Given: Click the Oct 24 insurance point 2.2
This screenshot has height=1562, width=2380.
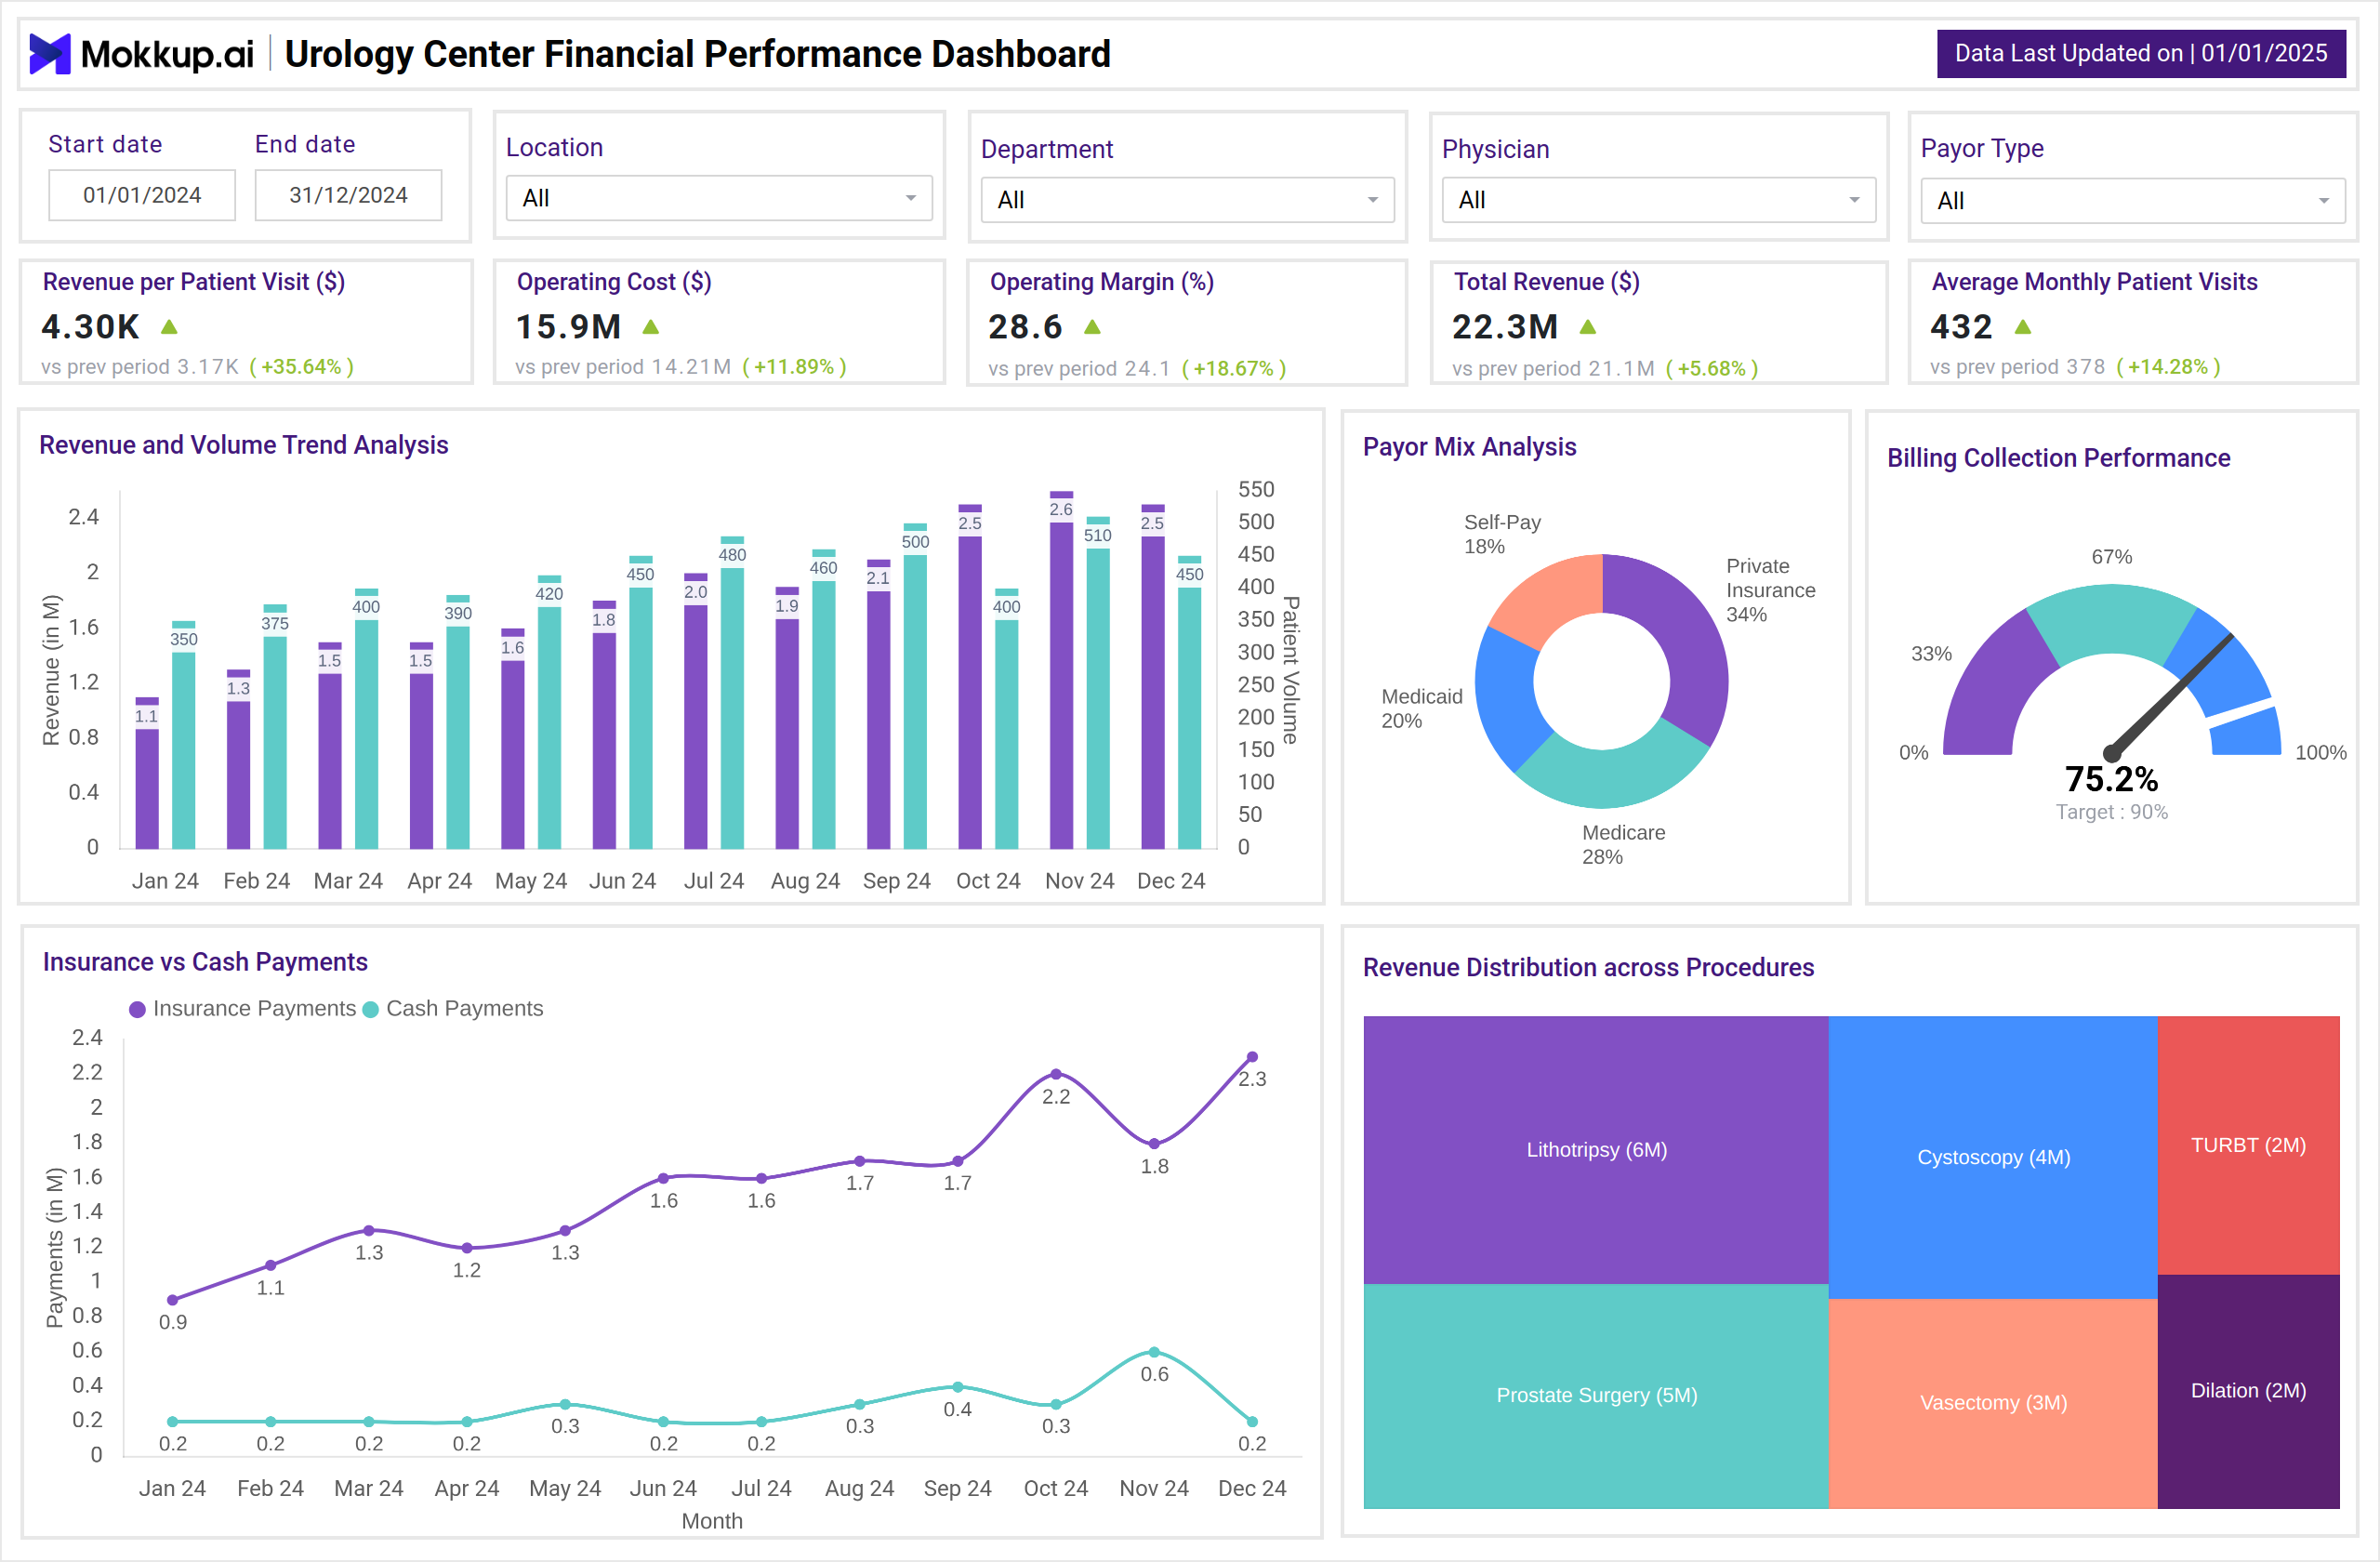Looking at the screenshot, I should [x=1056, y=1074].
